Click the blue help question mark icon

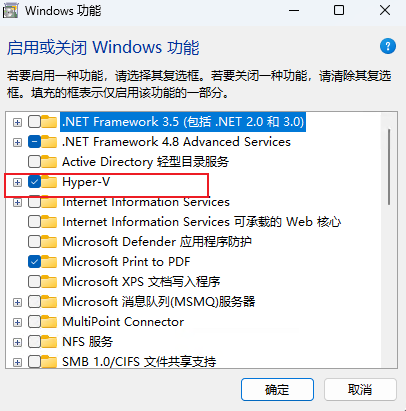coord(388,46)
